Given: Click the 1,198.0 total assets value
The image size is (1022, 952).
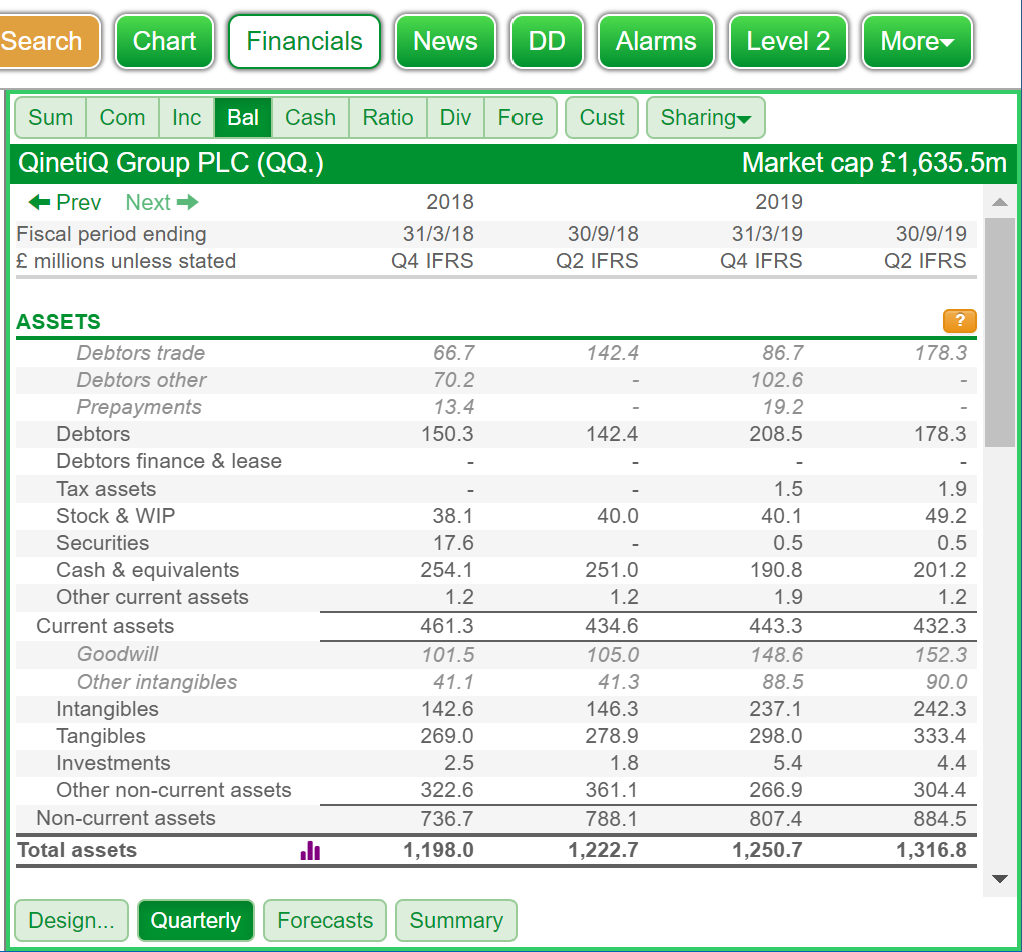Looking at the screenshot, I should pos(438,850).
